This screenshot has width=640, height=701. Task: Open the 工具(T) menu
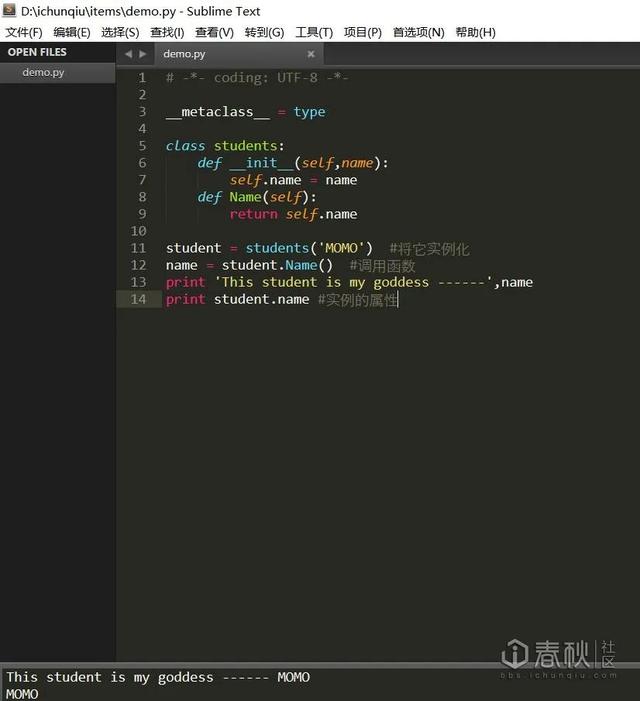(314, 32)
